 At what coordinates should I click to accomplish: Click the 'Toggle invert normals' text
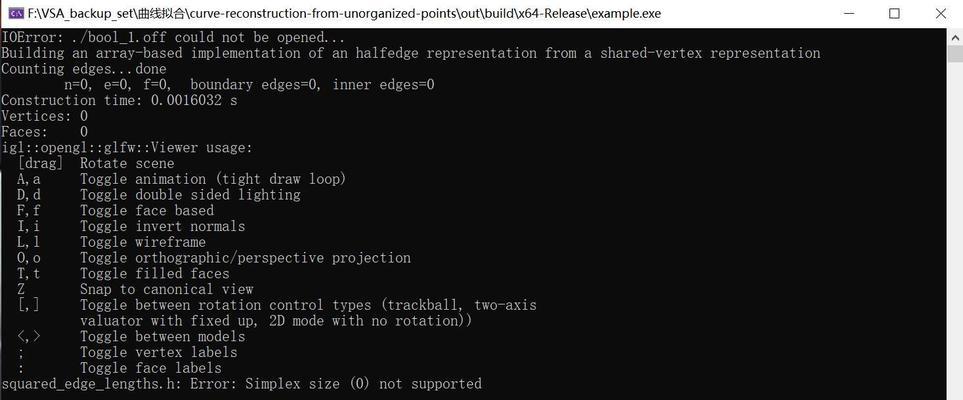(163, 226)
